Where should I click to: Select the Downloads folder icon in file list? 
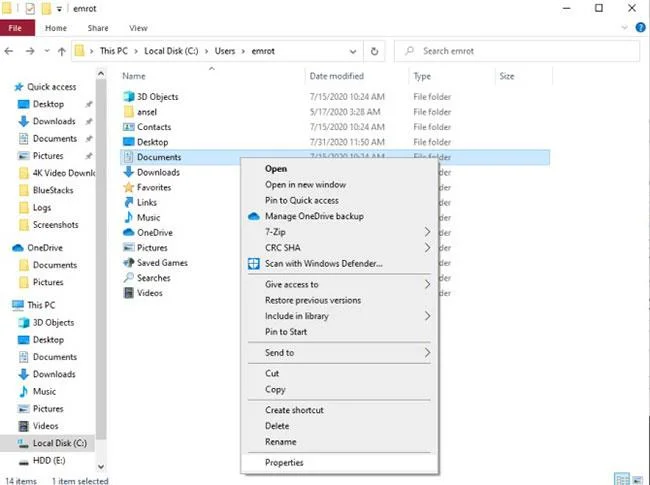pyautogui.click(x=129, y=172)
